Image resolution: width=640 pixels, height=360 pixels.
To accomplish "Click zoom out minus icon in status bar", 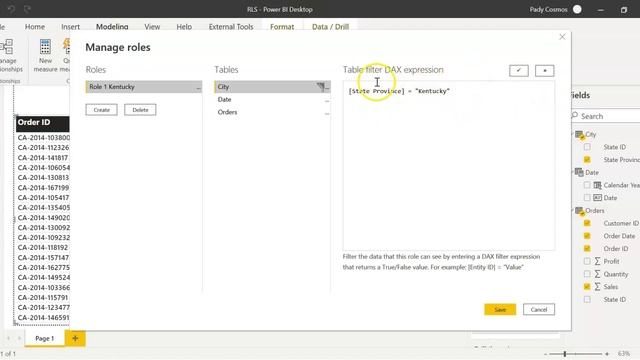I will pos(546,354).
